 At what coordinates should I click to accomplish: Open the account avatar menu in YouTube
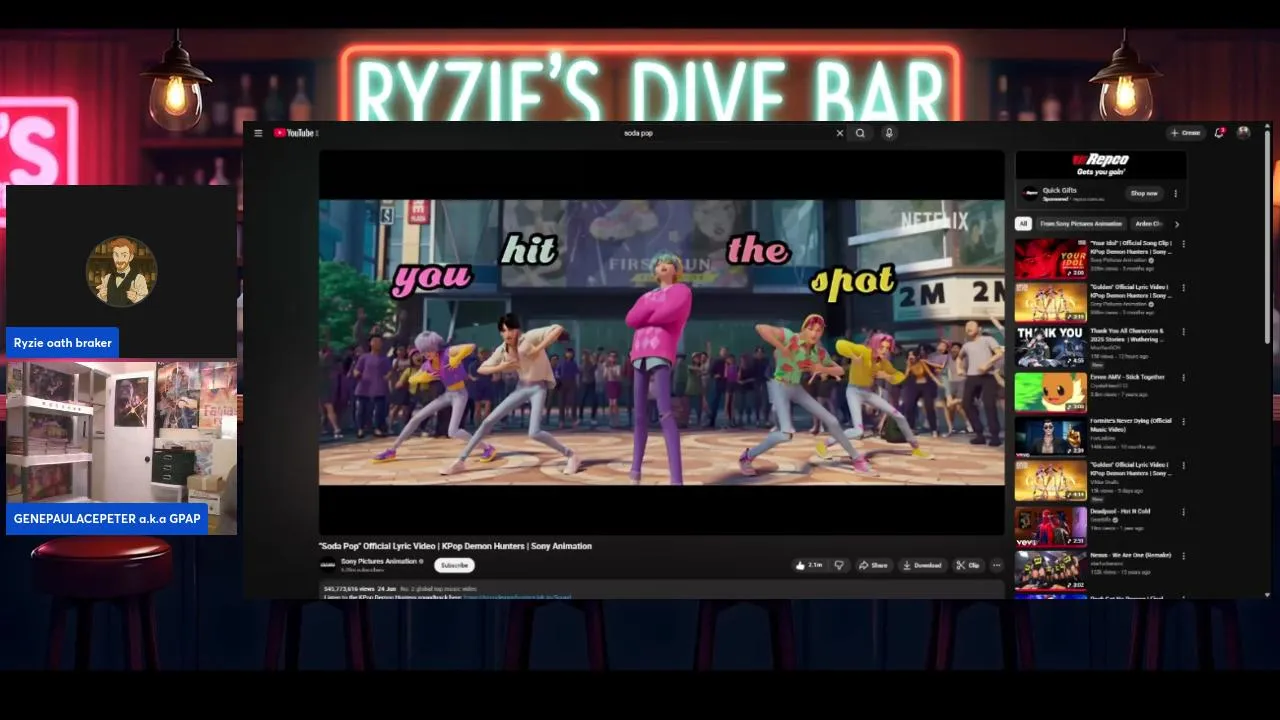(1244, 132)
